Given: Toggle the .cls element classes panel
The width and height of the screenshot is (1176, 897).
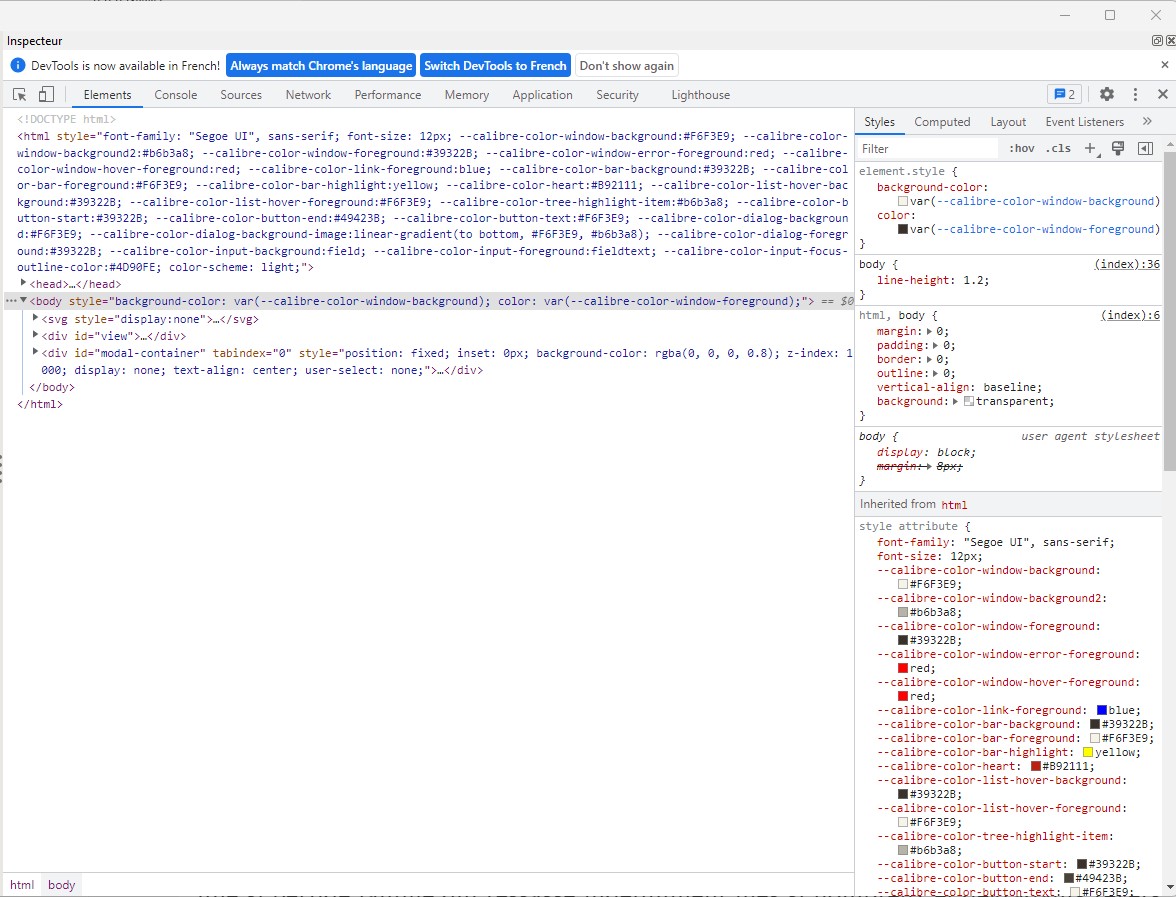Looking at the screenshot, I should [1058, 149].
